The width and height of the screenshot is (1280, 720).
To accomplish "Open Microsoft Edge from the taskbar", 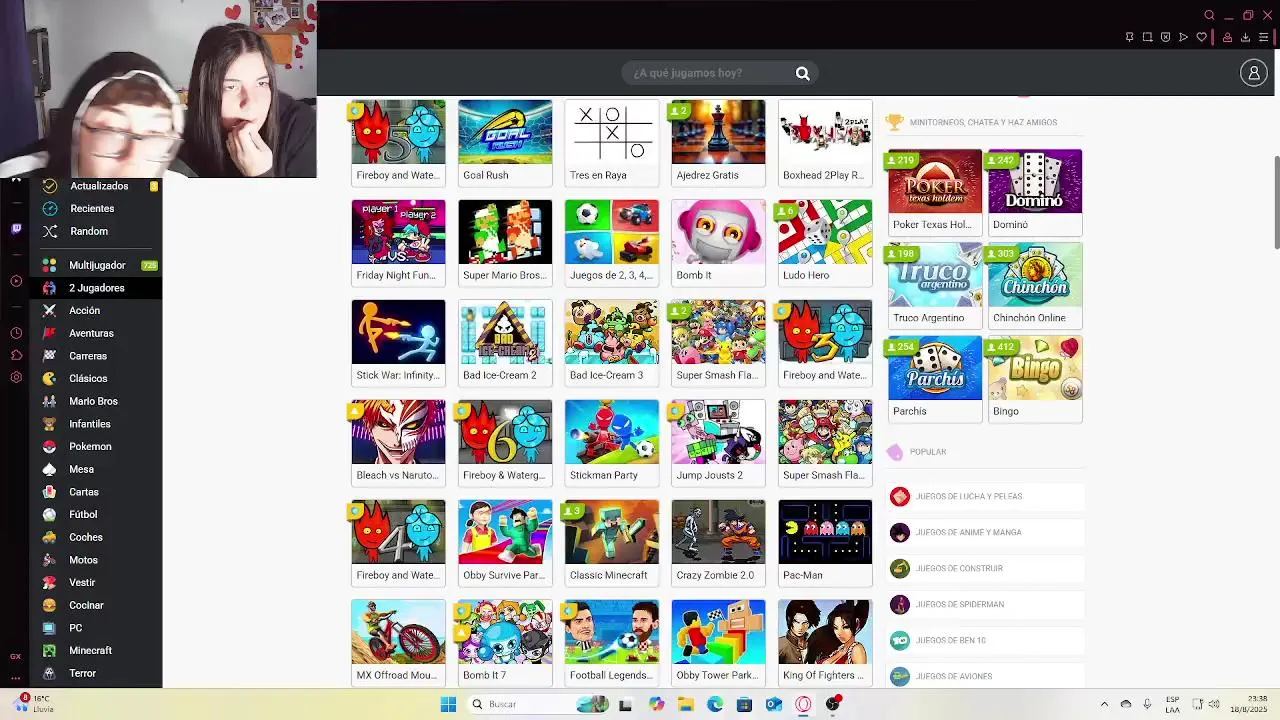I will coord(715,704).
